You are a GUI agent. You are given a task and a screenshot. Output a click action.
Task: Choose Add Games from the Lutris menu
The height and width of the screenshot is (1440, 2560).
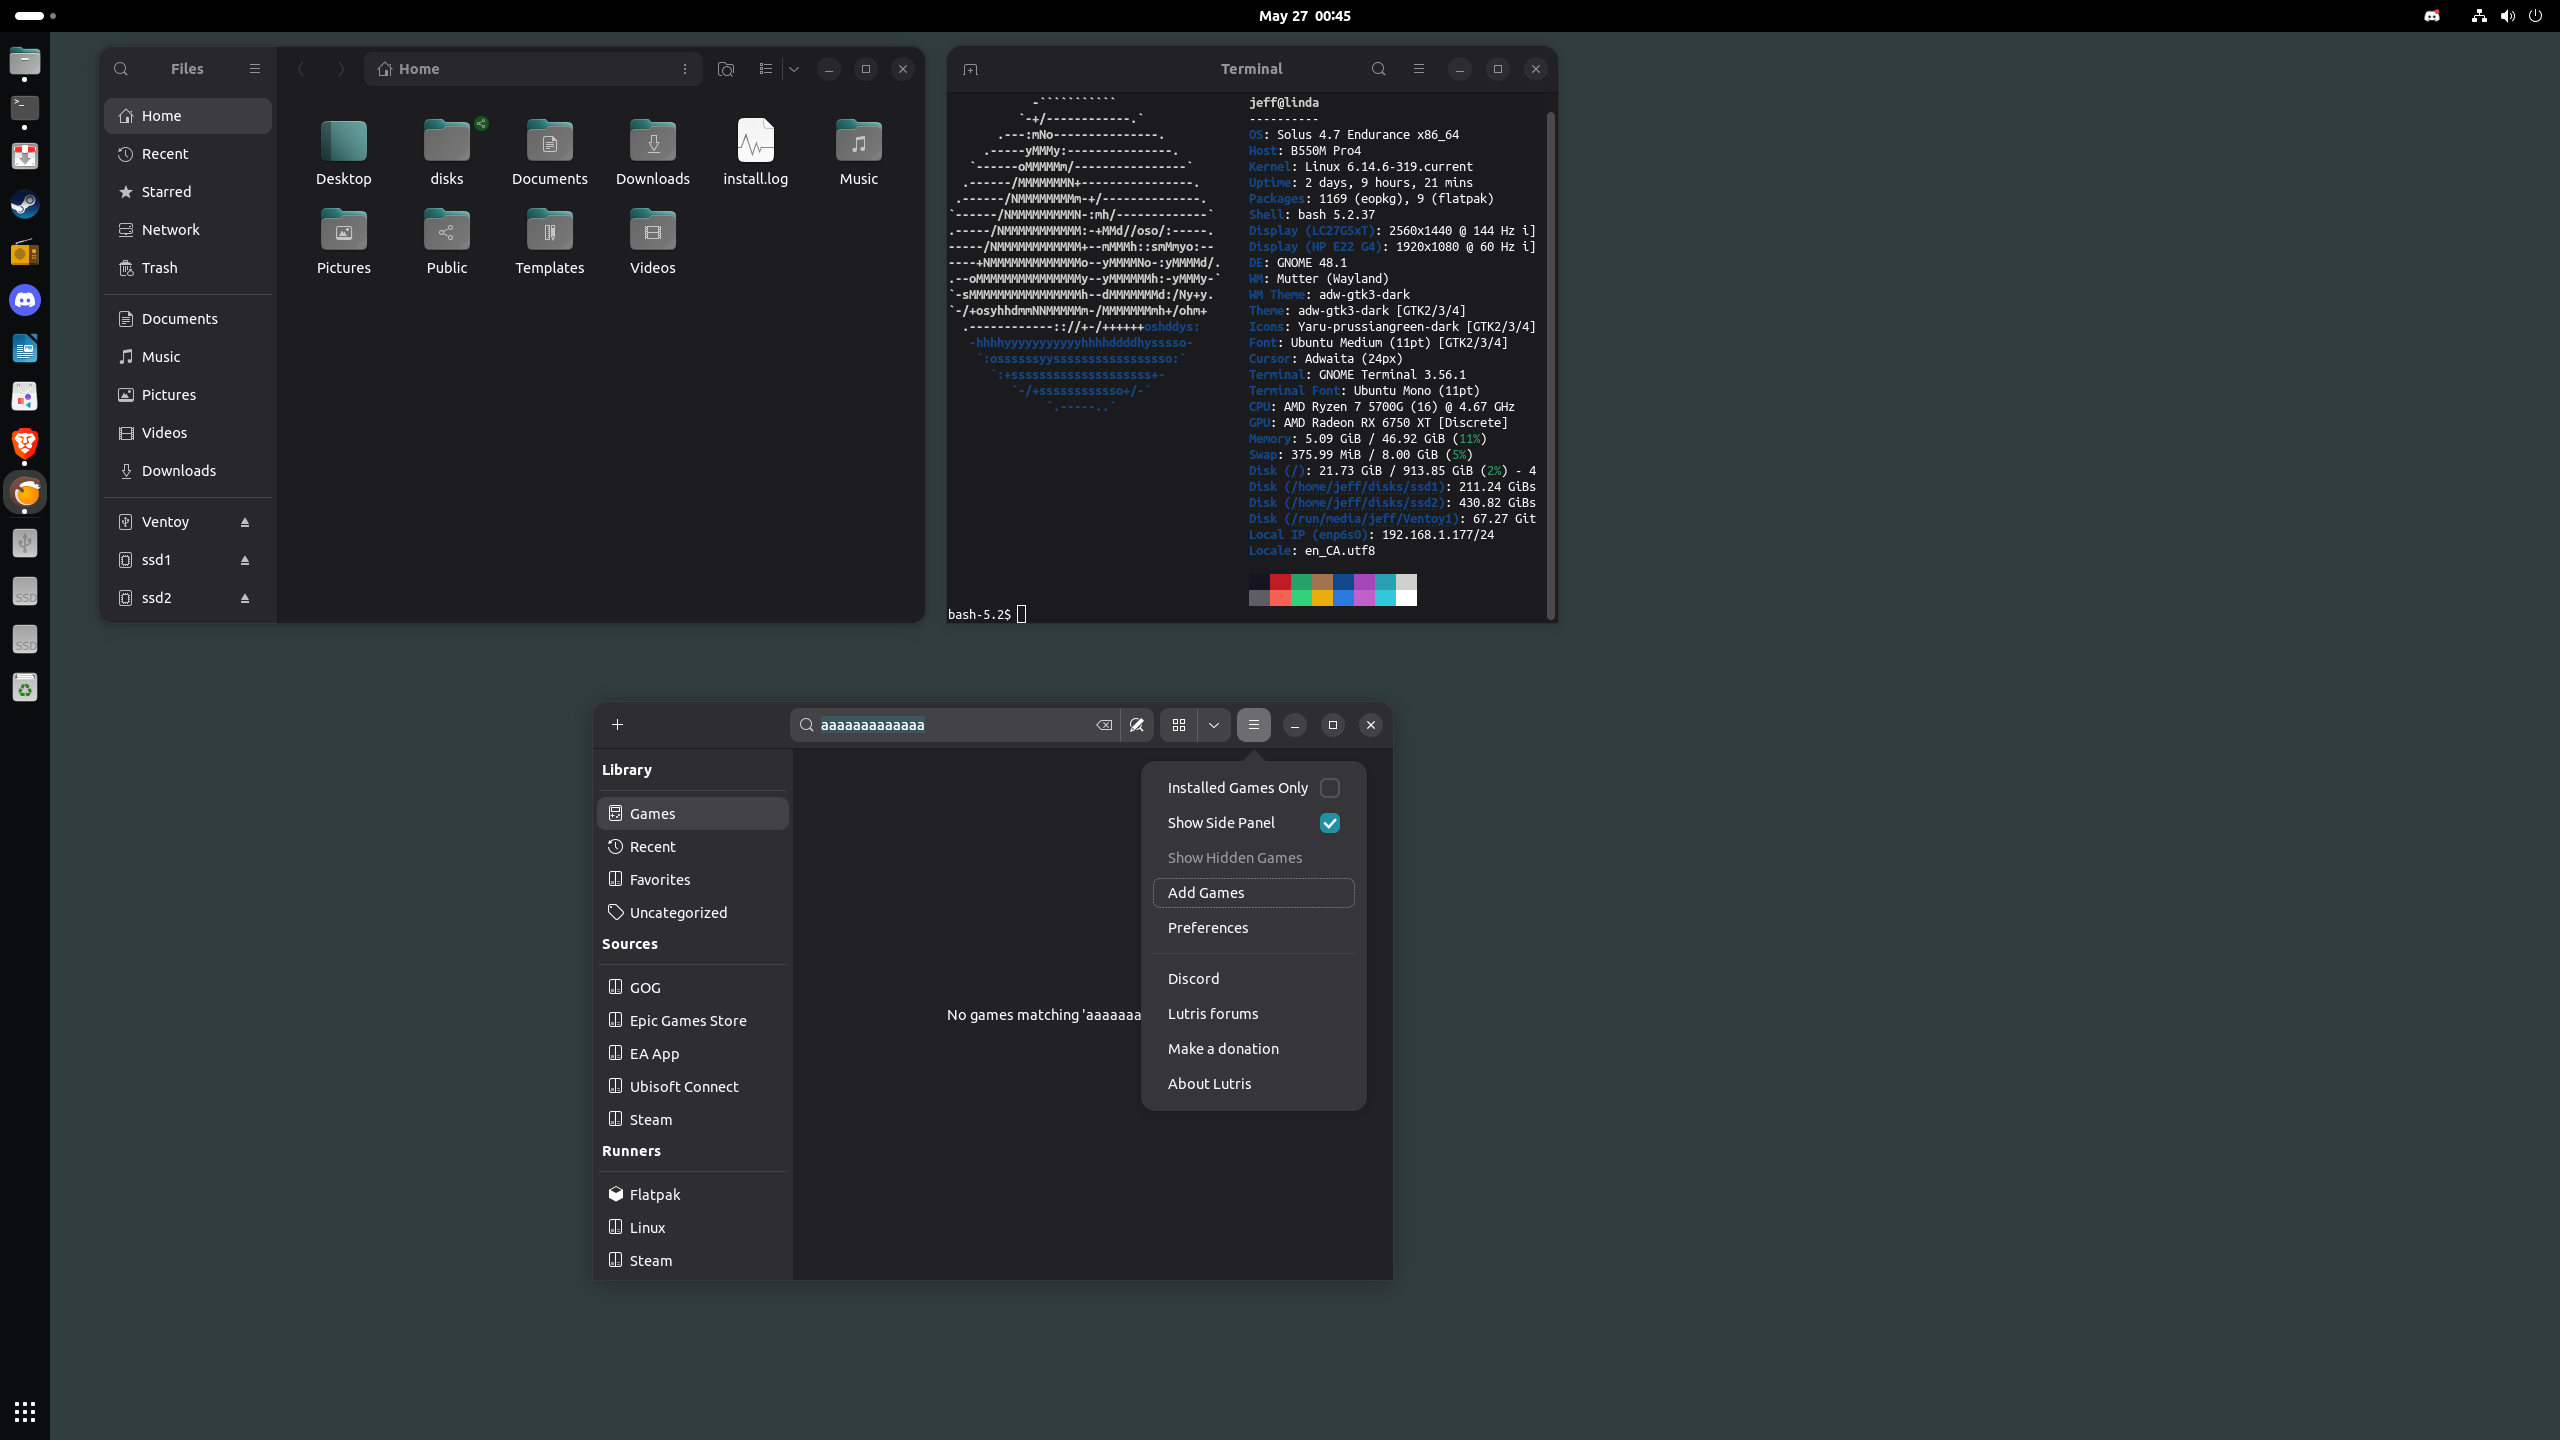coord(1253,893)
